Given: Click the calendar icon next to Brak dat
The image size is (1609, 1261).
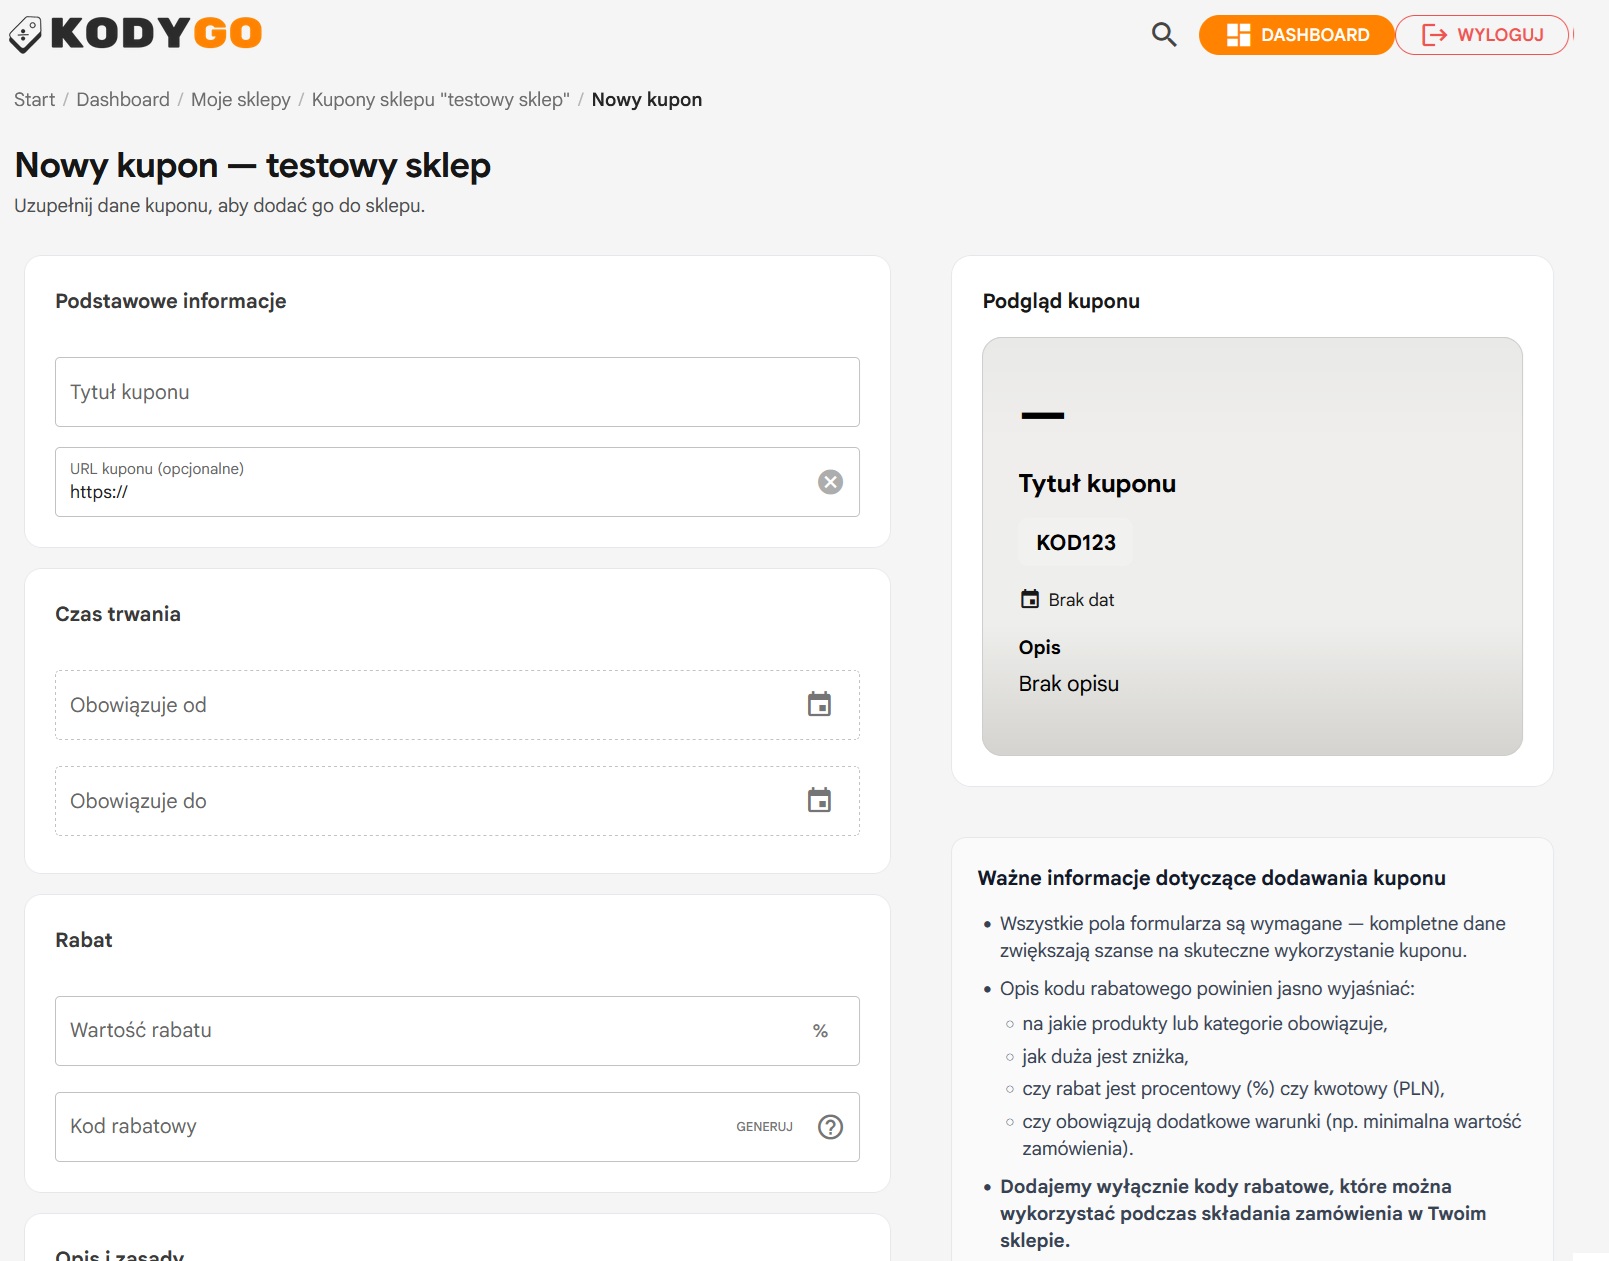Looking at the screenshot, I should (1029, 600).
